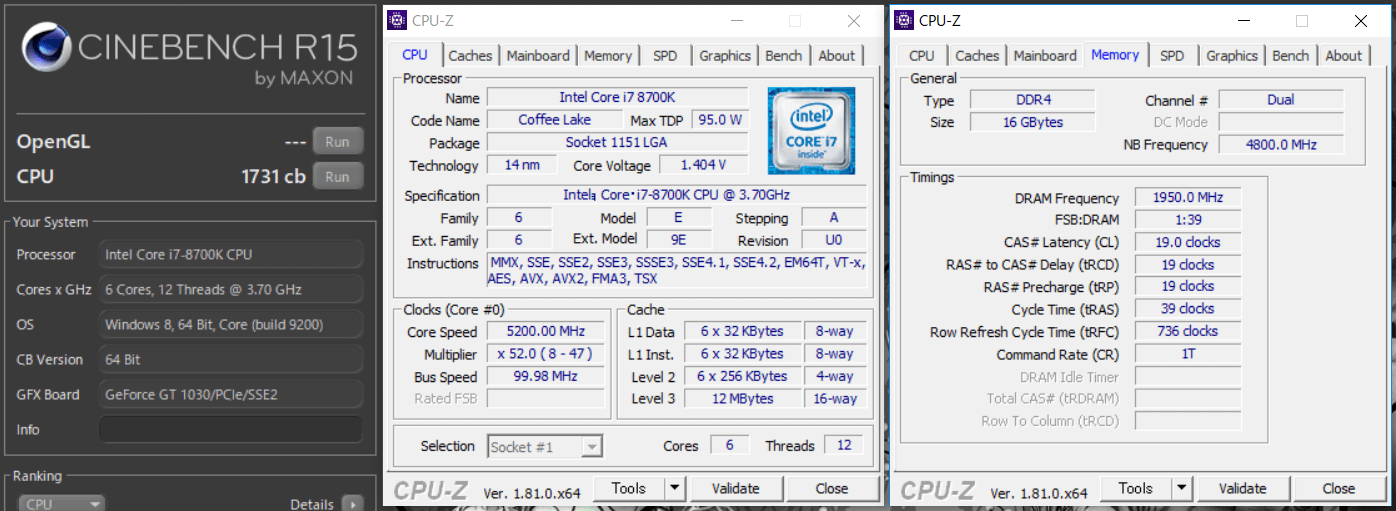1396x511 pixels.
Task: Click the Cores x GHz field in Cinebench
Action: click(x=230, y=289)
